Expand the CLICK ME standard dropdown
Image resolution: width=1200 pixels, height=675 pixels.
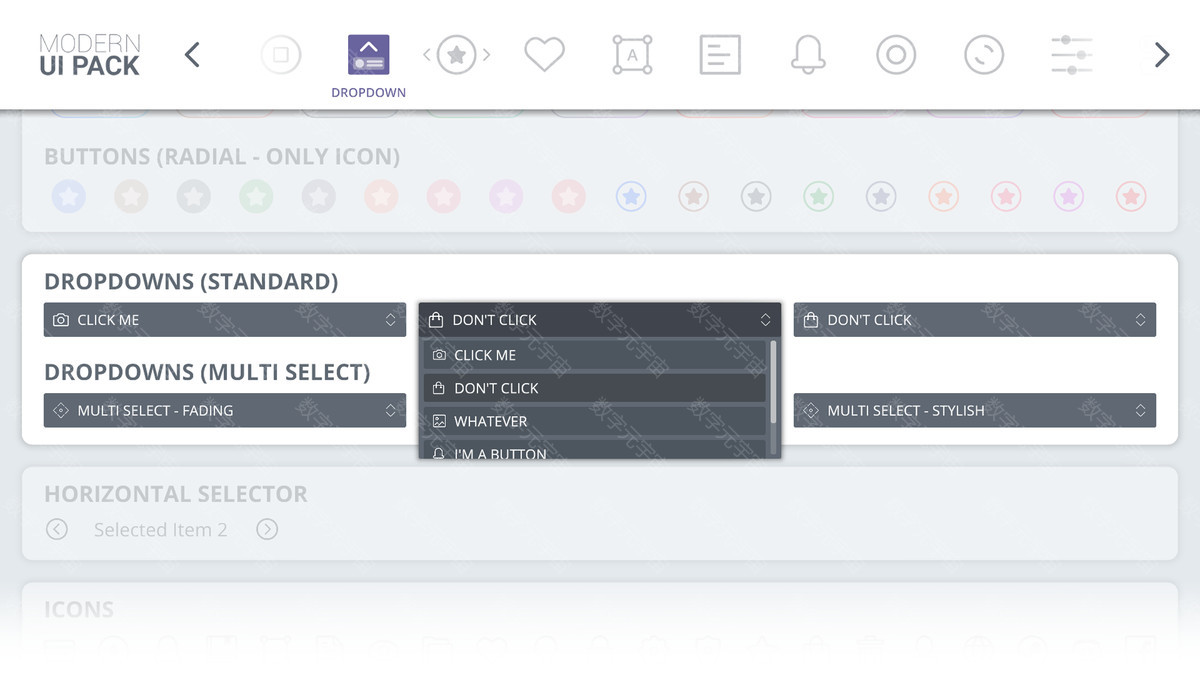(x=225, y=320)
